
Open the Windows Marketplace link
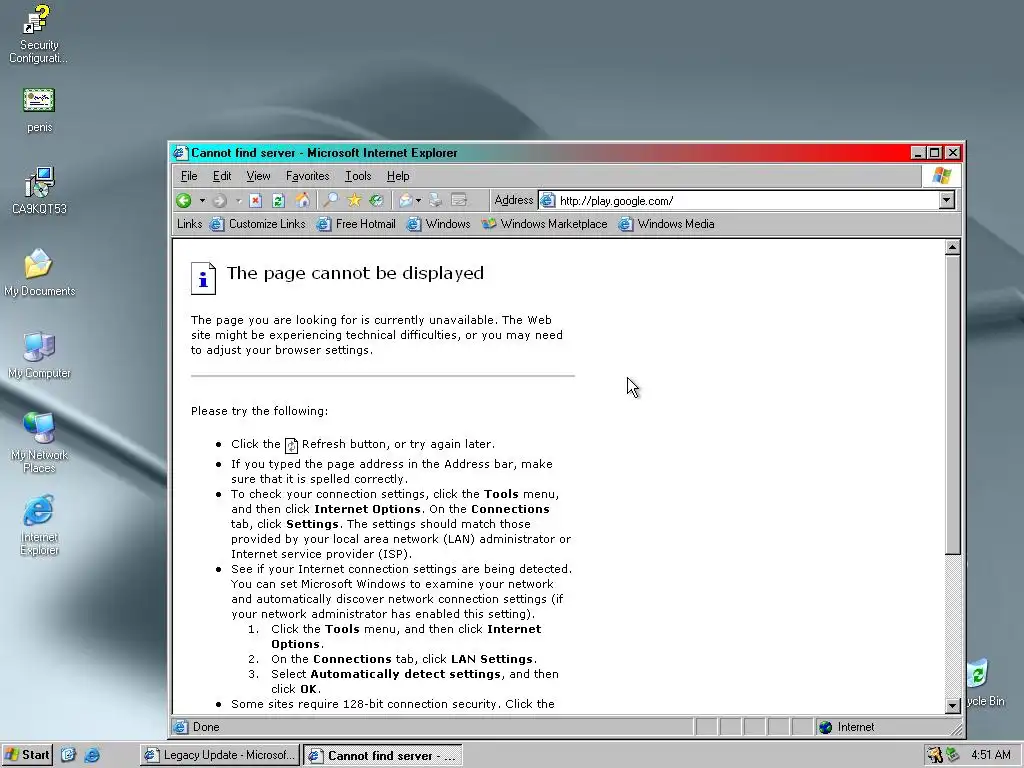[544, 224]
